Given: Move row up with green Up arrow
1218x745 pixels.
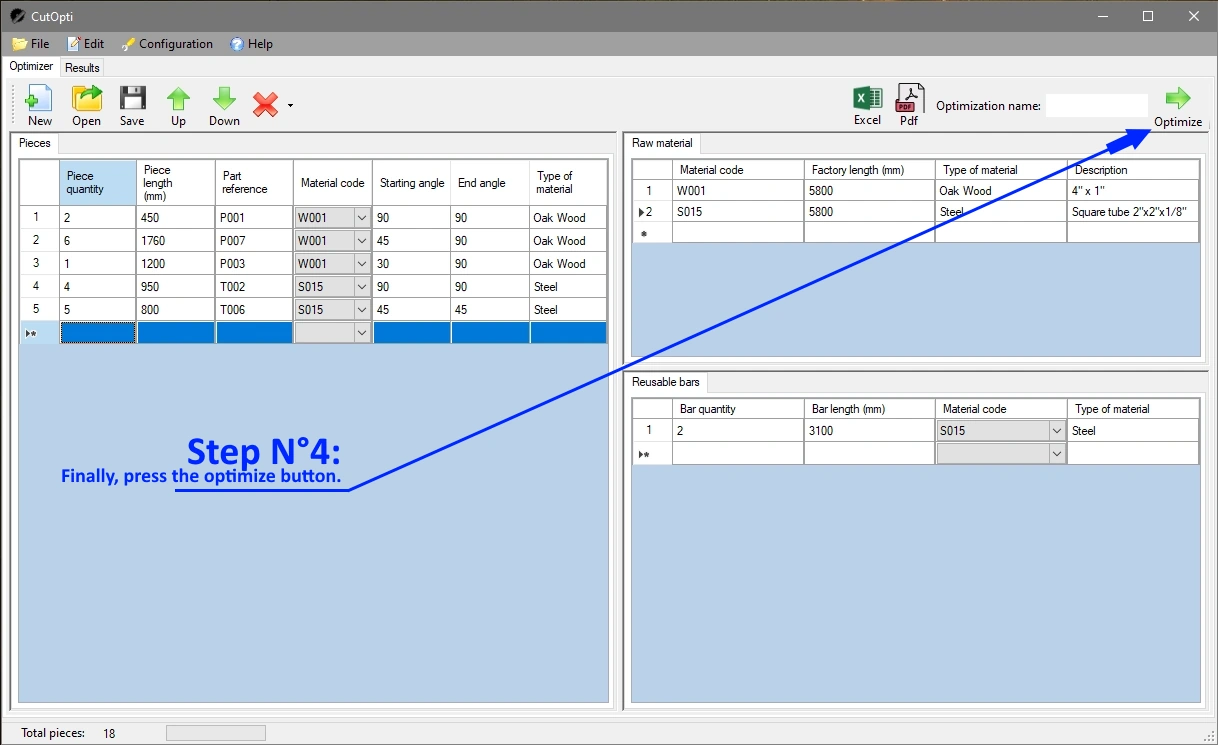Looking at the screenshot, I should (178, 105).
